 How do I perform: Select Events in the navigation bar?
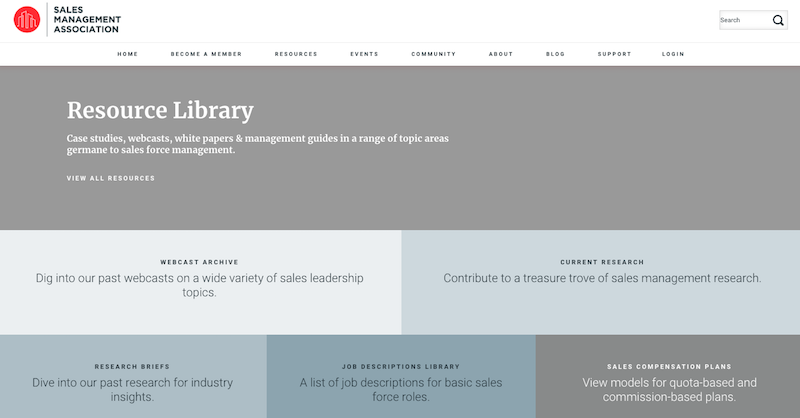click(x=364, y=54)
